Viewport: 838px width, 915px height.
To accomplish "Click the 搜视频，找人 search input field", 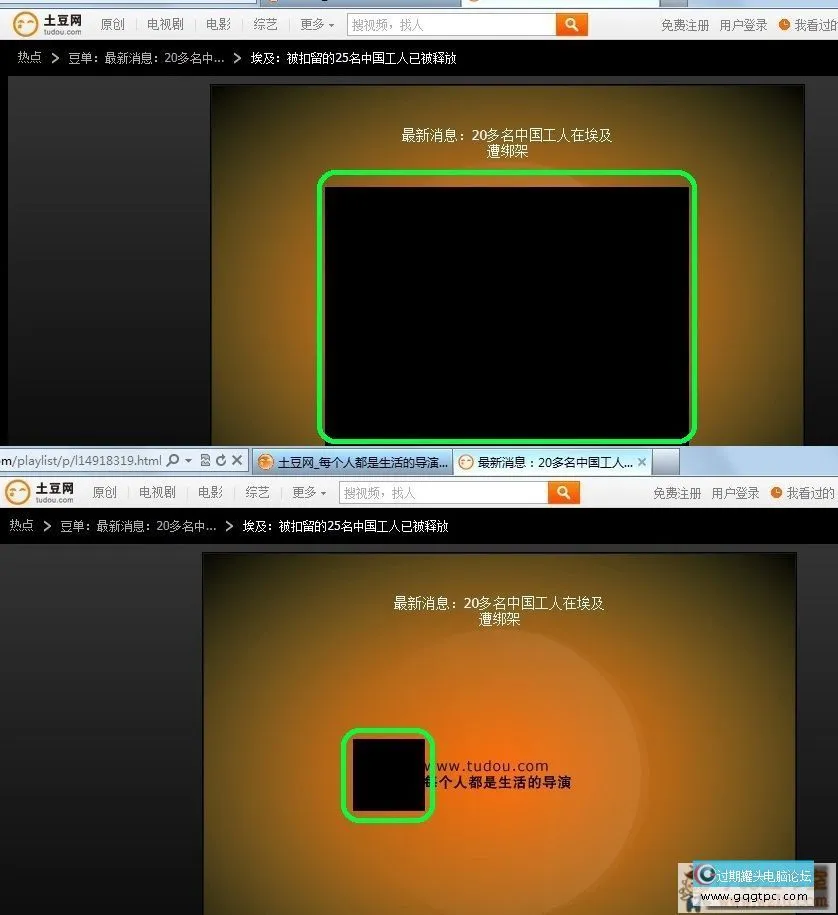I will tap(450, 23).
